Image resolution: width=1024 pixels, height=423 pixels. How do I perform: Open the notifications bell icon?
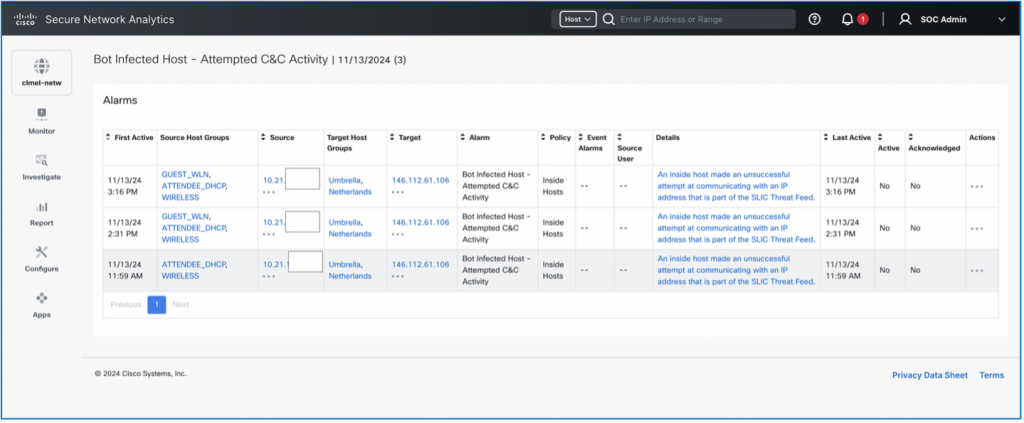[847, 19]
